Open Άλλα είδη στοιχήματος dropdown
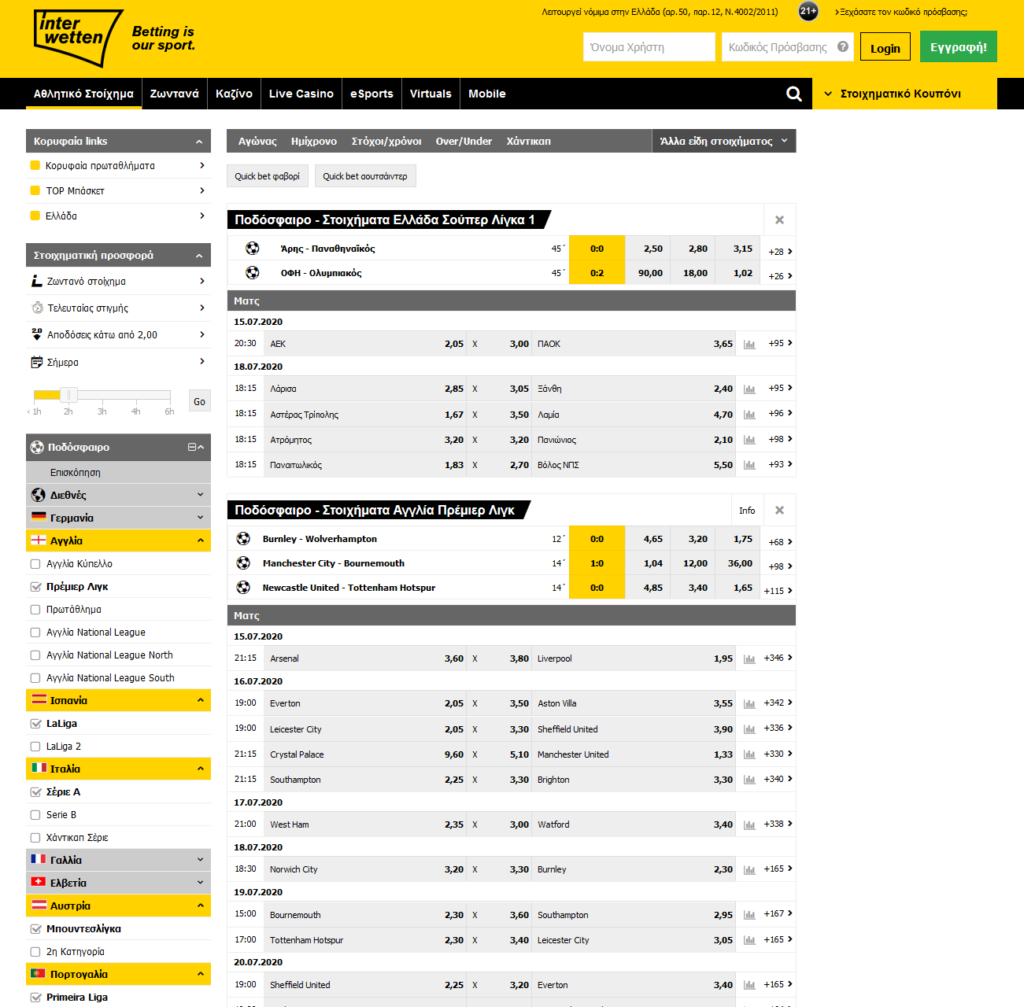Image resolution: width=1024 pixels, height=1007 pixels. pyautogui.click(x=724, y=141)
